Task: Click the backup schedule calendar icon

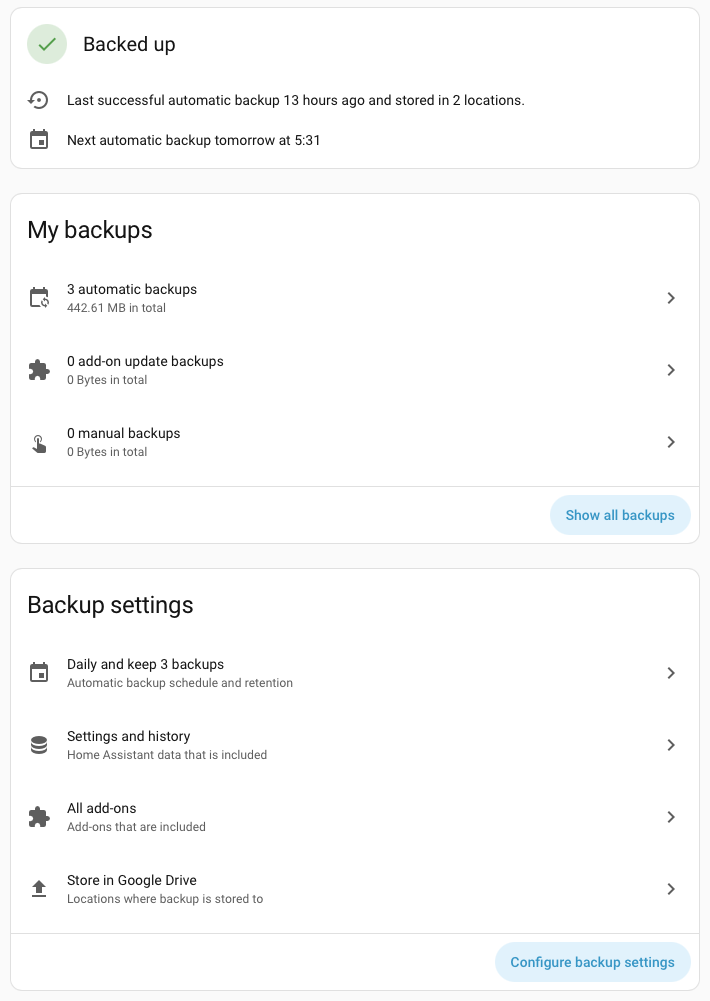Action: tap(39, 673)
